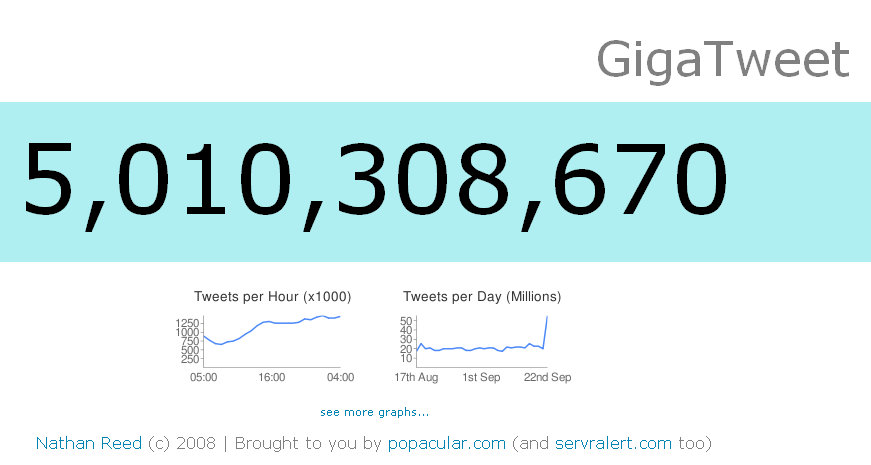Click the 'Tweets per Day (Millions)' title
871x465 pixels.
(x=482, y=297)
